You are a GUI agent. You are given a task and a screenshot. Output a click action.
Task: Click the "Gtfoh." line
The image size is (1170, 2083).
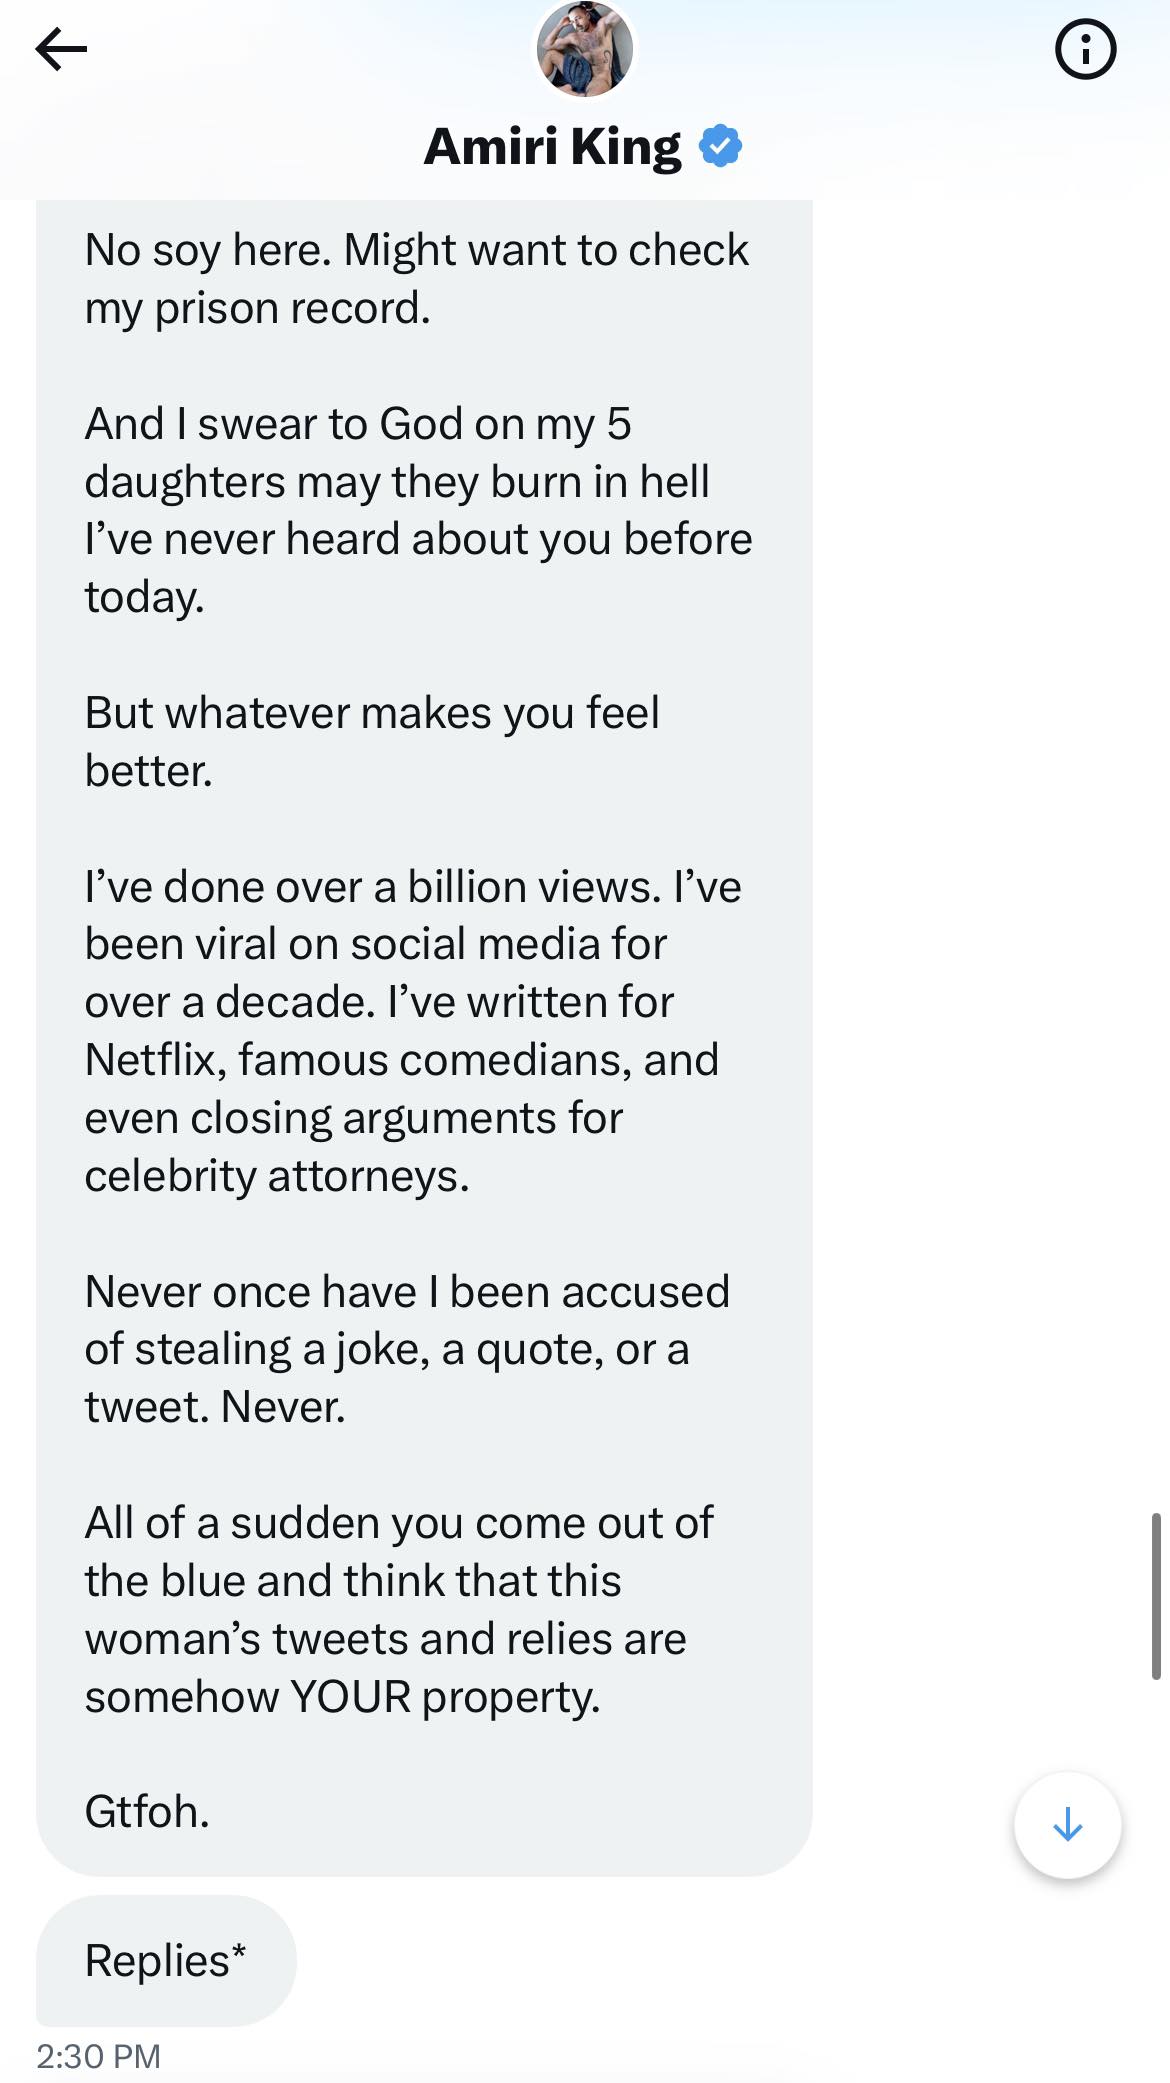pyautogui.click(x=147, y=1811)
